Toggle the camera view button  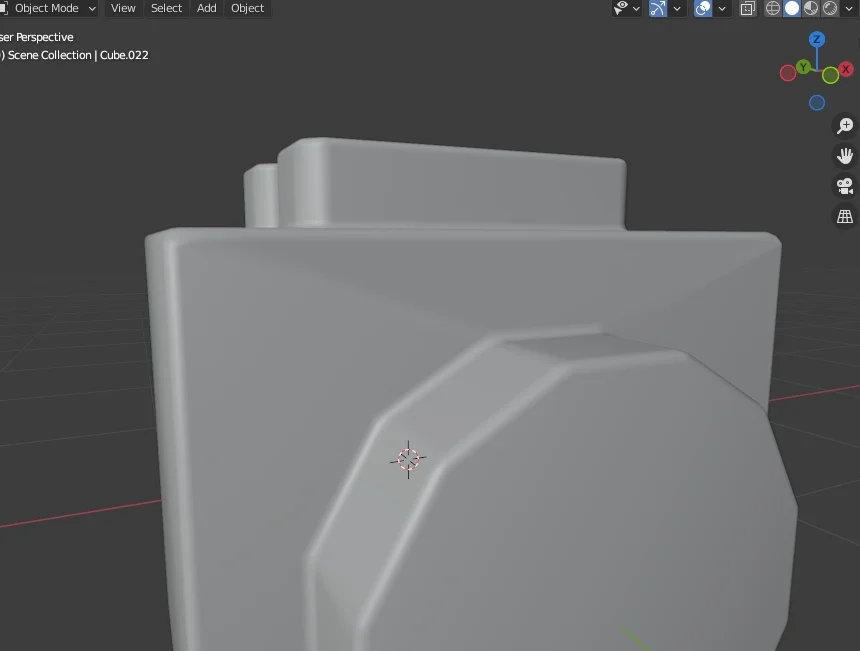click(845, 186)
